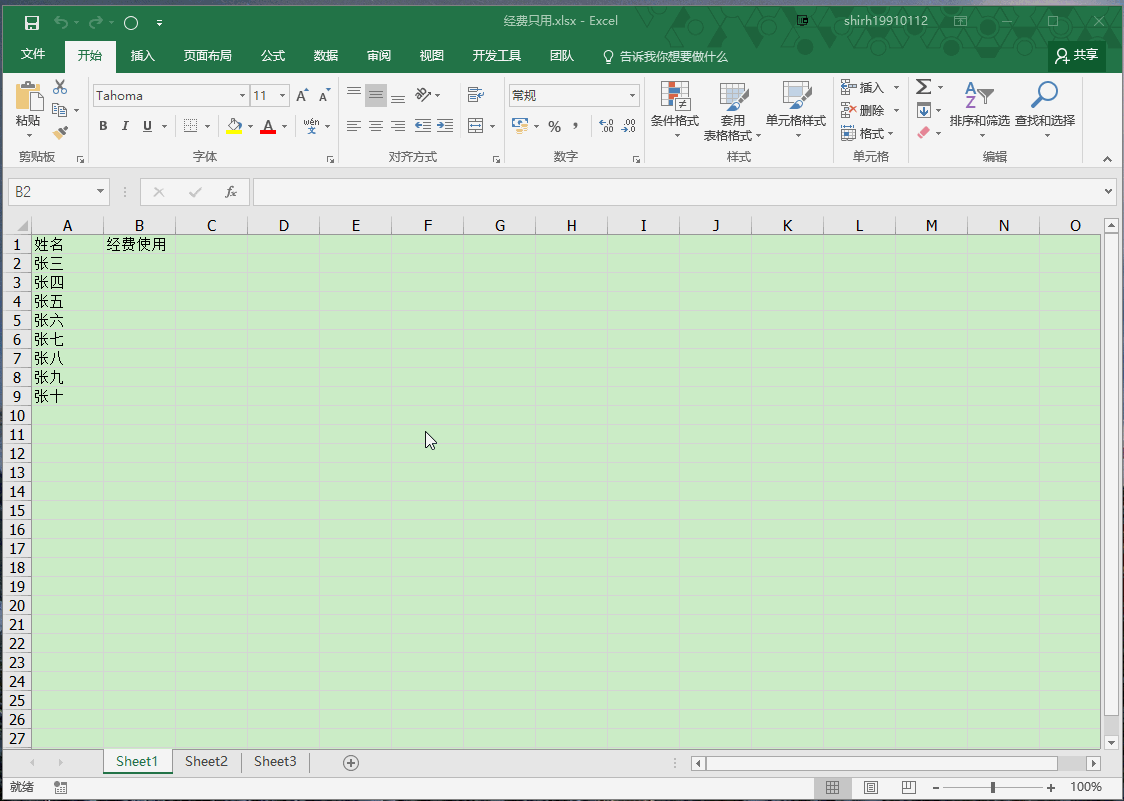Screen dimensions: 1124x801
Task: Click the increase indent icon
Action: click(445, 126)
